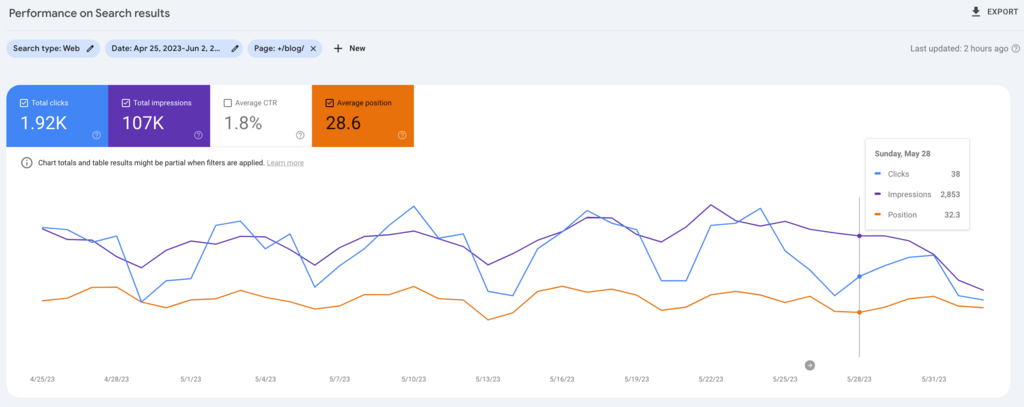
Task: Open the Page: +/blog/ filter chip
Action: tap(279, 48)
